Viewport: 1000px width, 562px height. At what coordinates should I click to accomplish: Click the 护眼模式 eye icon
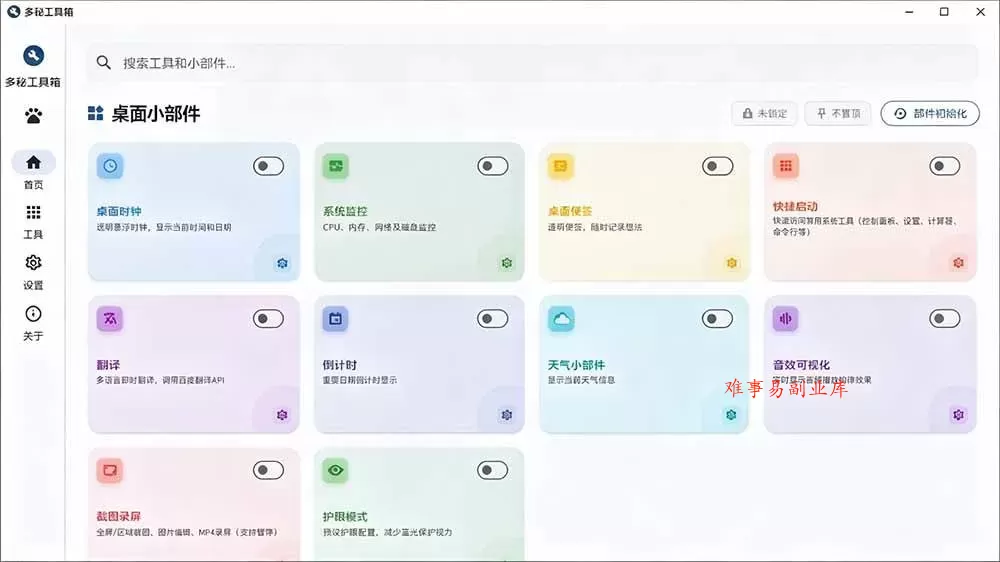[x=335, y=471]
